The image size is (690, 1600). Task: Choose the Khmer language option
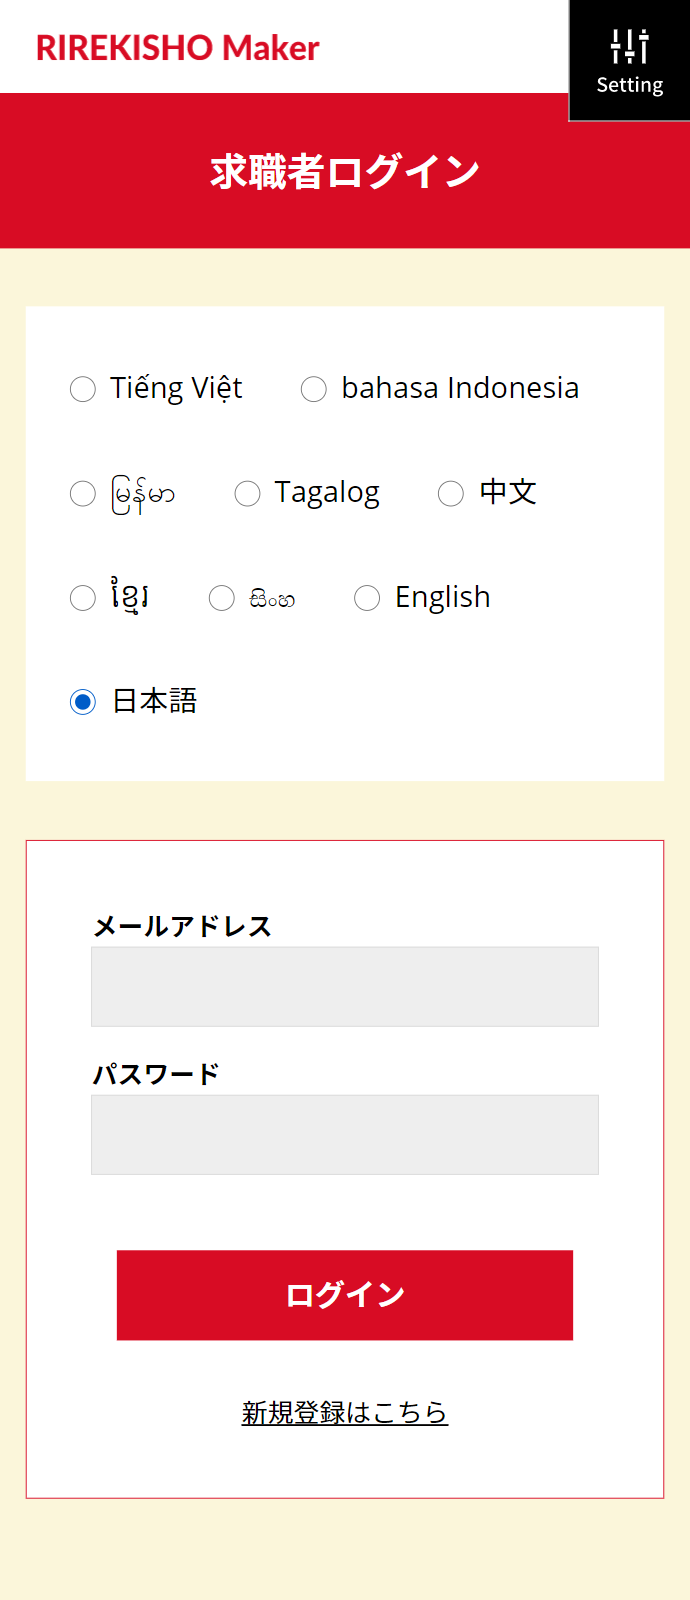point(83,598)
